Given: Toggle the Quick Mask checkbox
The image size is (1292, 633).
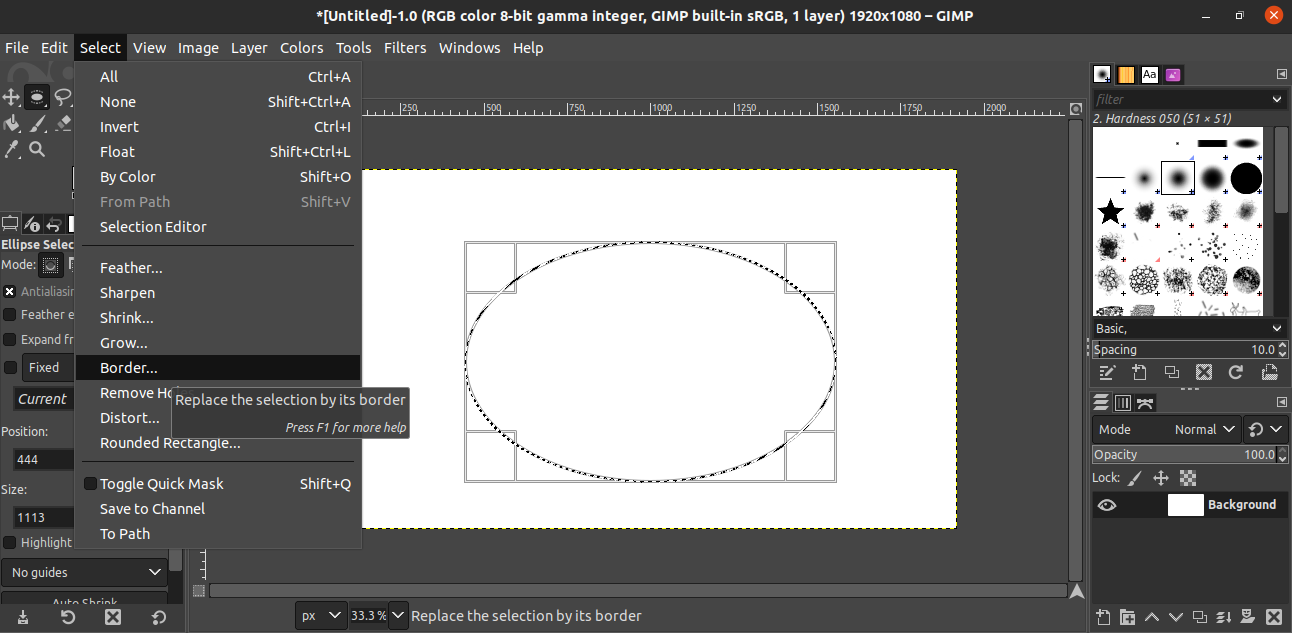Looking at the screenshot, I should [x=90, y=484].
